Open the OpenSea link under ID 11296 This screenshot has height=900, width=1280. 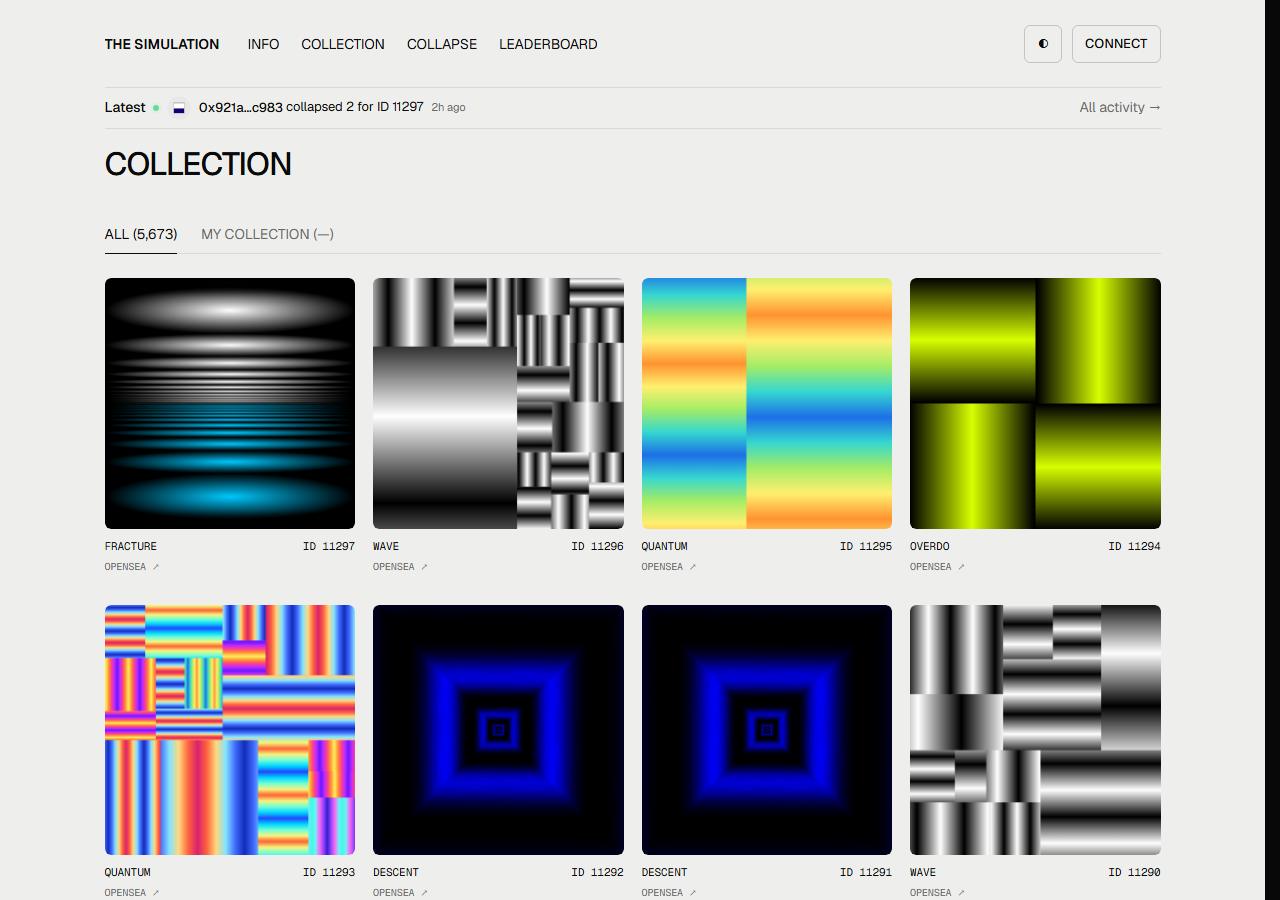[x=400, y=567]
